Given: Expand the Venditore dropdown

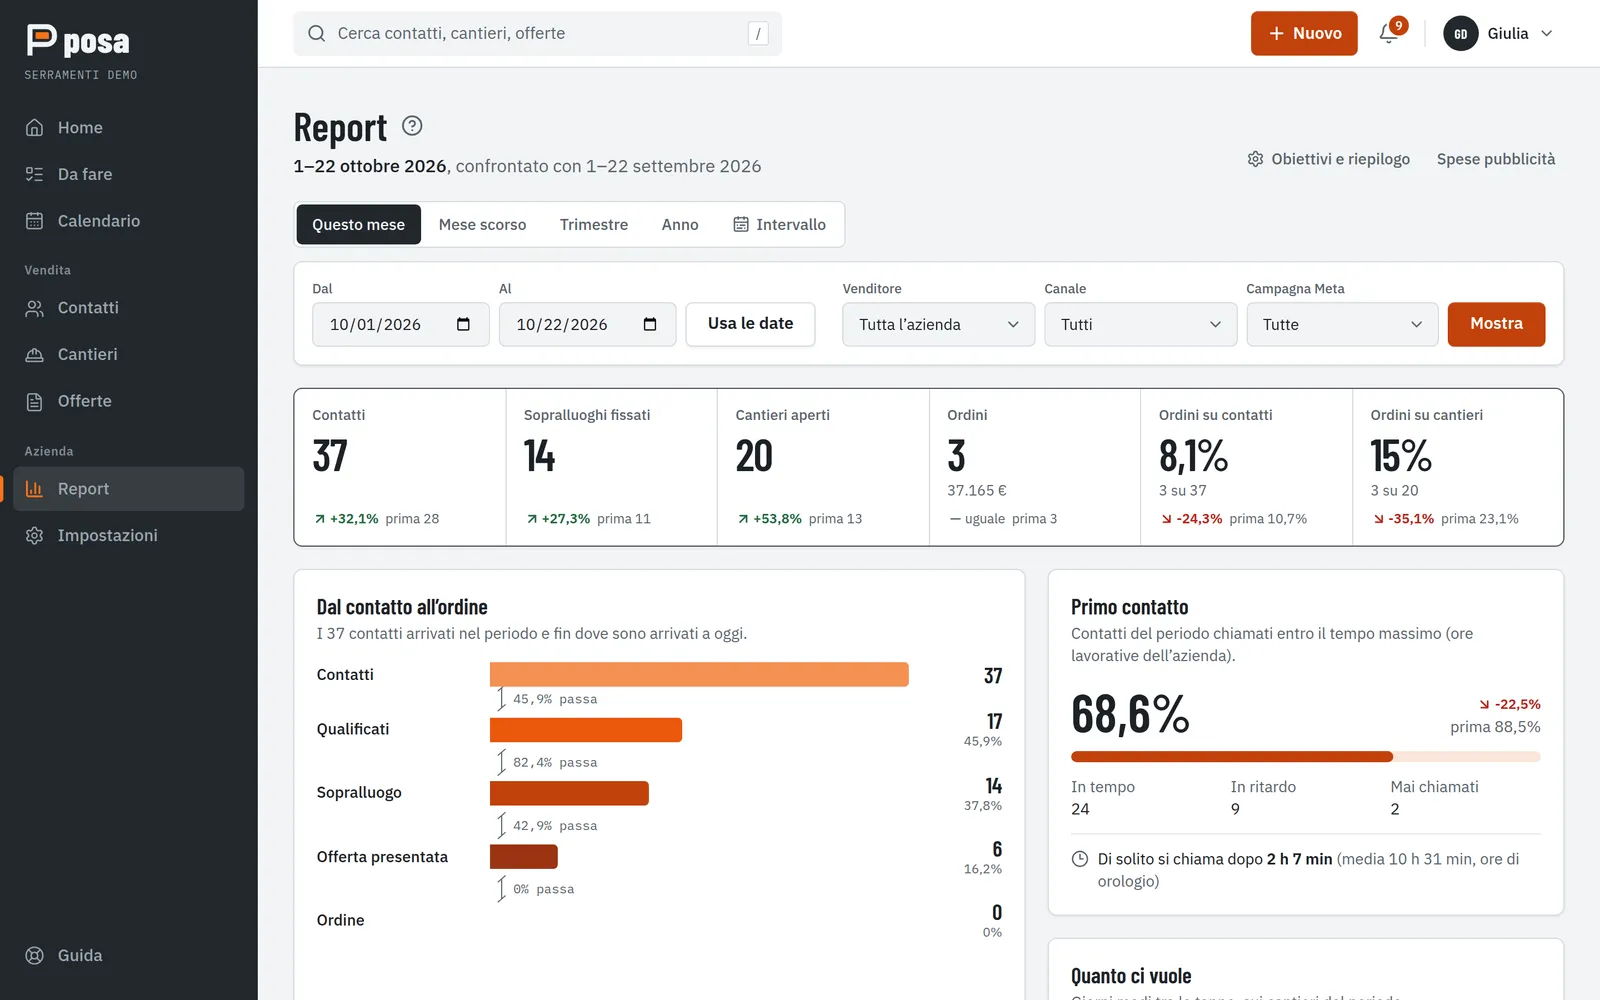Looking at the screenshot, I should [x=938, y=324].
